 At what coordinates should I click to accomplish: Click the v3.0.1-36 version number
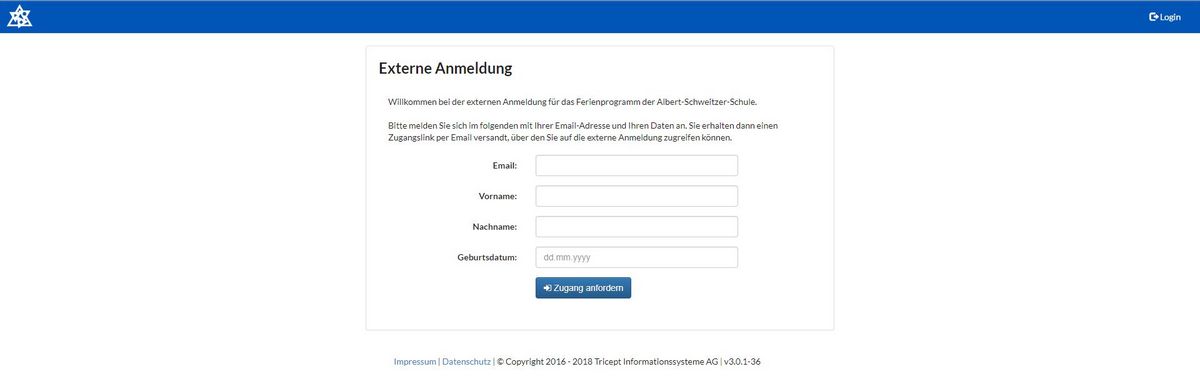(749, 361)
